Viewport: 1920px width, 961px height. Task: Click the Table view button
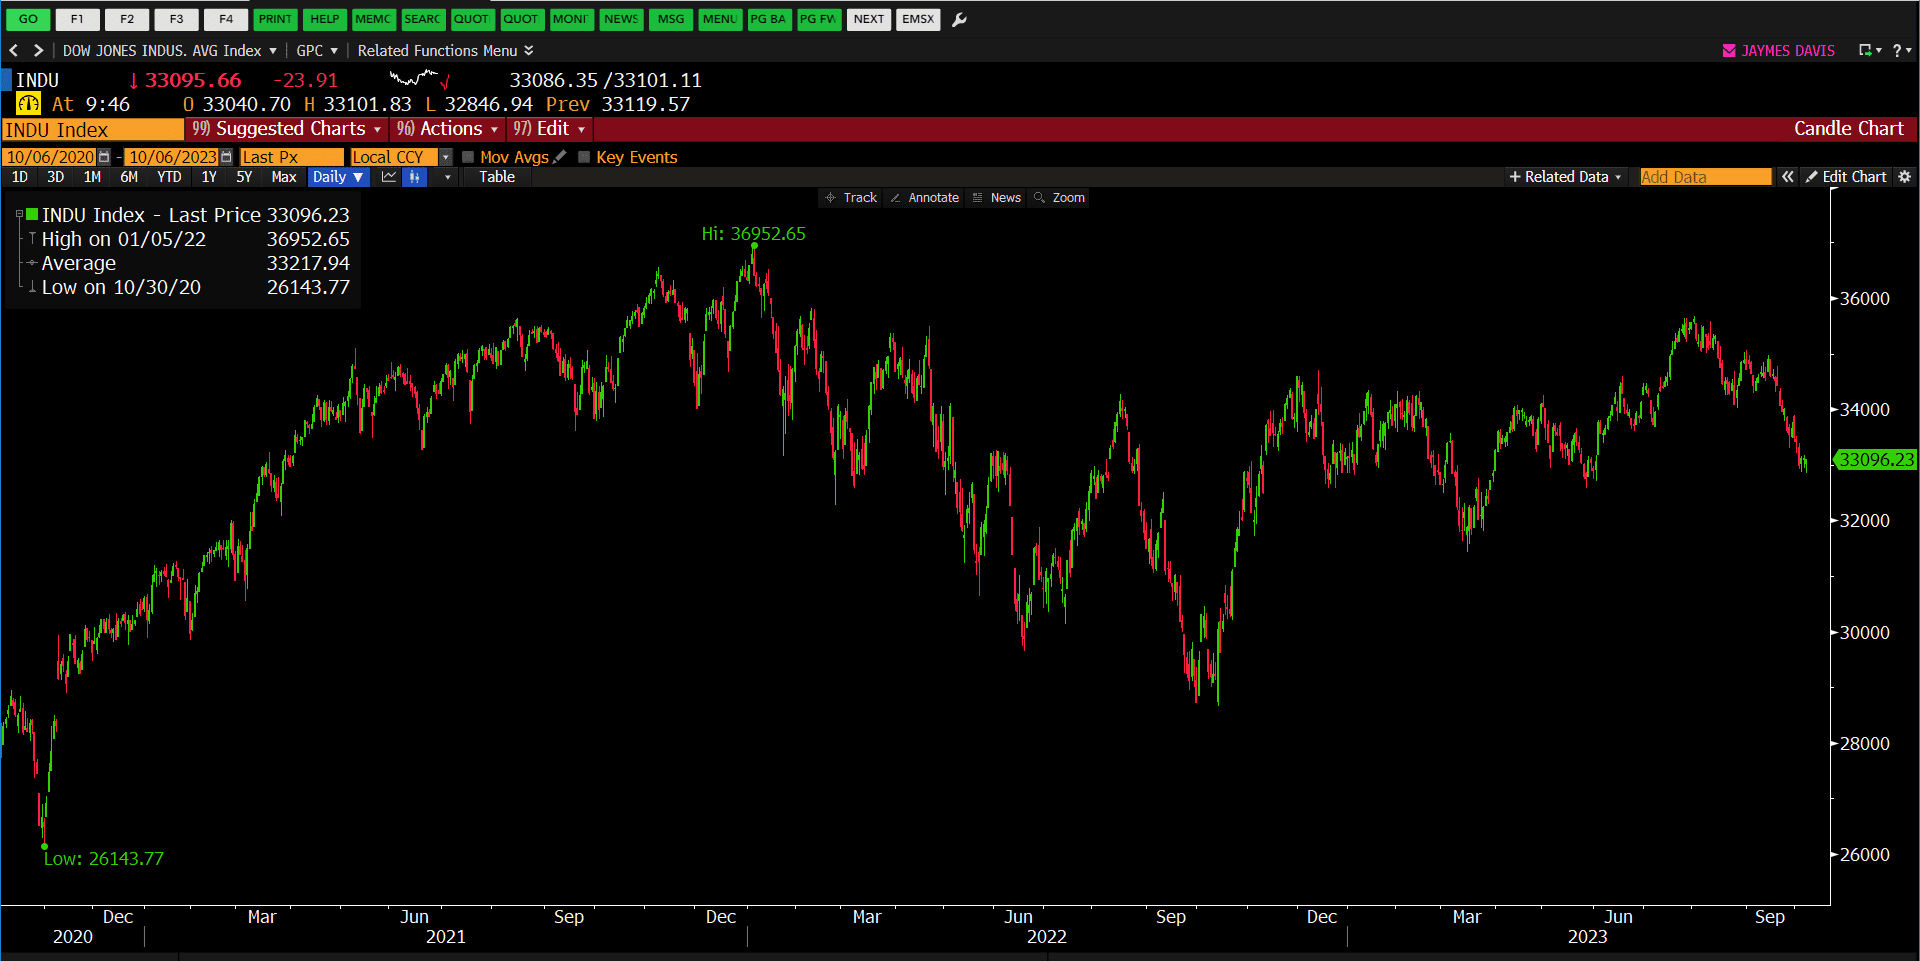[x=497, y=177]
